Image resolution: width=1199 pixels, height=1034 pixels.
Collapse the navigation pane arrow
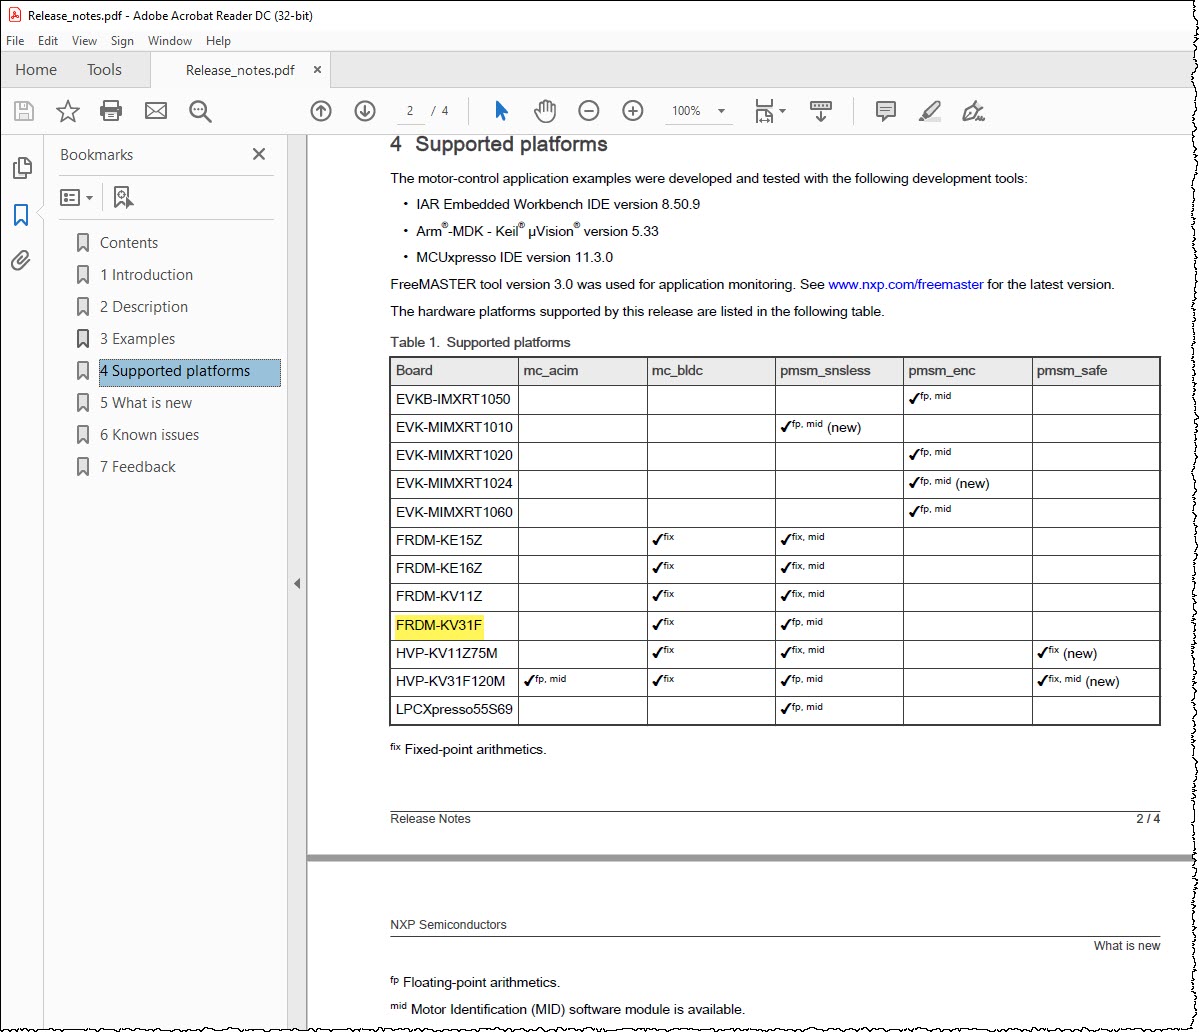[297, 584]
